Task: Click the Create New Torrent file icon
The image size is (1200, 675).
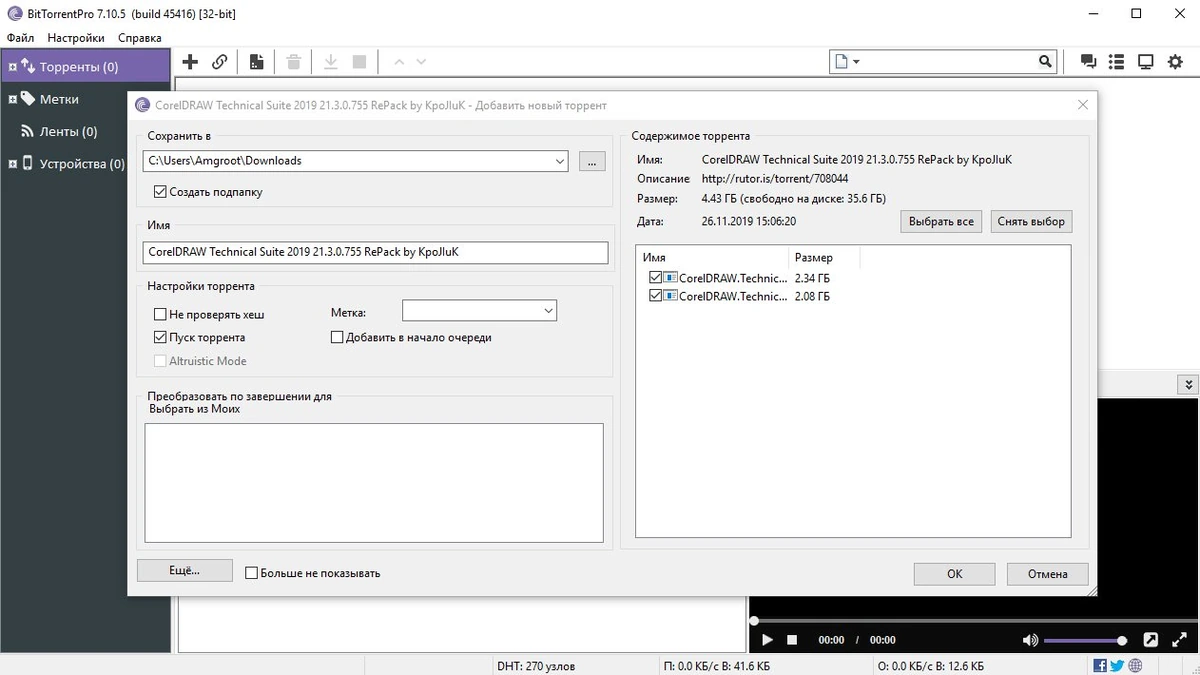Action: (257, 62)
